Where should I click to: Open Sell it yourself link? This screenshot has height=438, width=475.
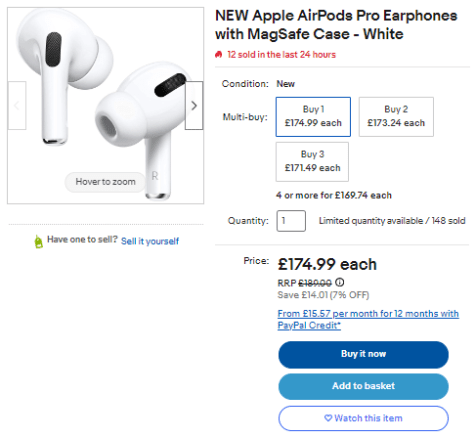pyautogui.click(x=150, y=241)
